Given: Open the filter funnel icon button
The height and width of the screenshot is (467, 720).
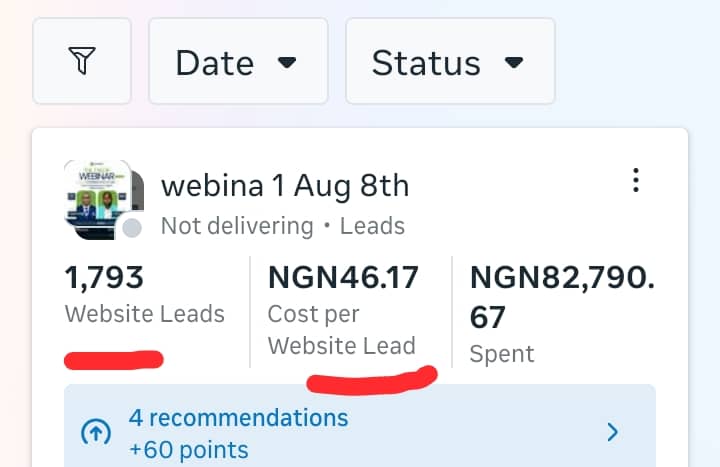Looking at the screenshot, I should click(x=82, y=62).
